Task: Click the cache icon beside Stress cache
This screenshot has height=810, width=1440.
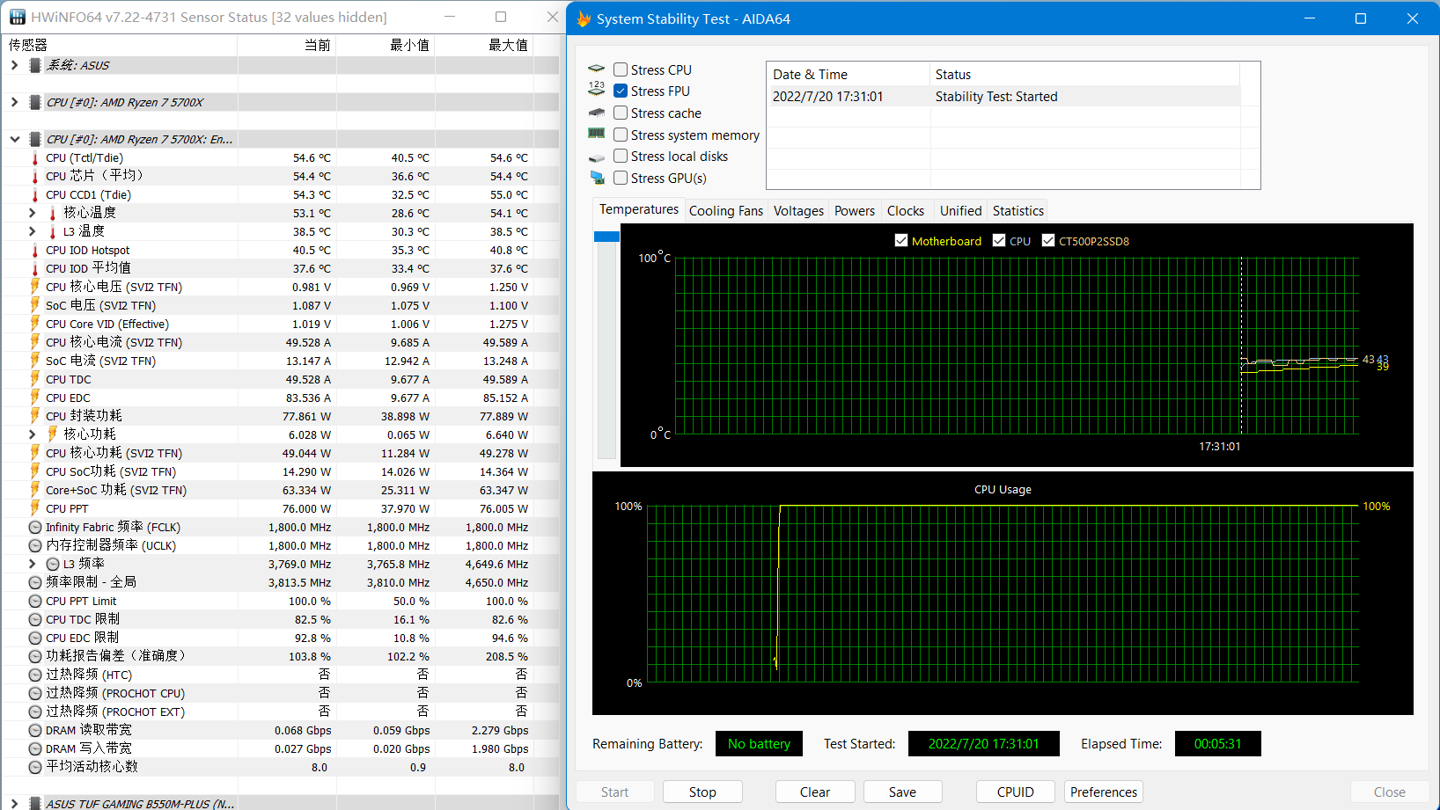Action: point(597,112)
